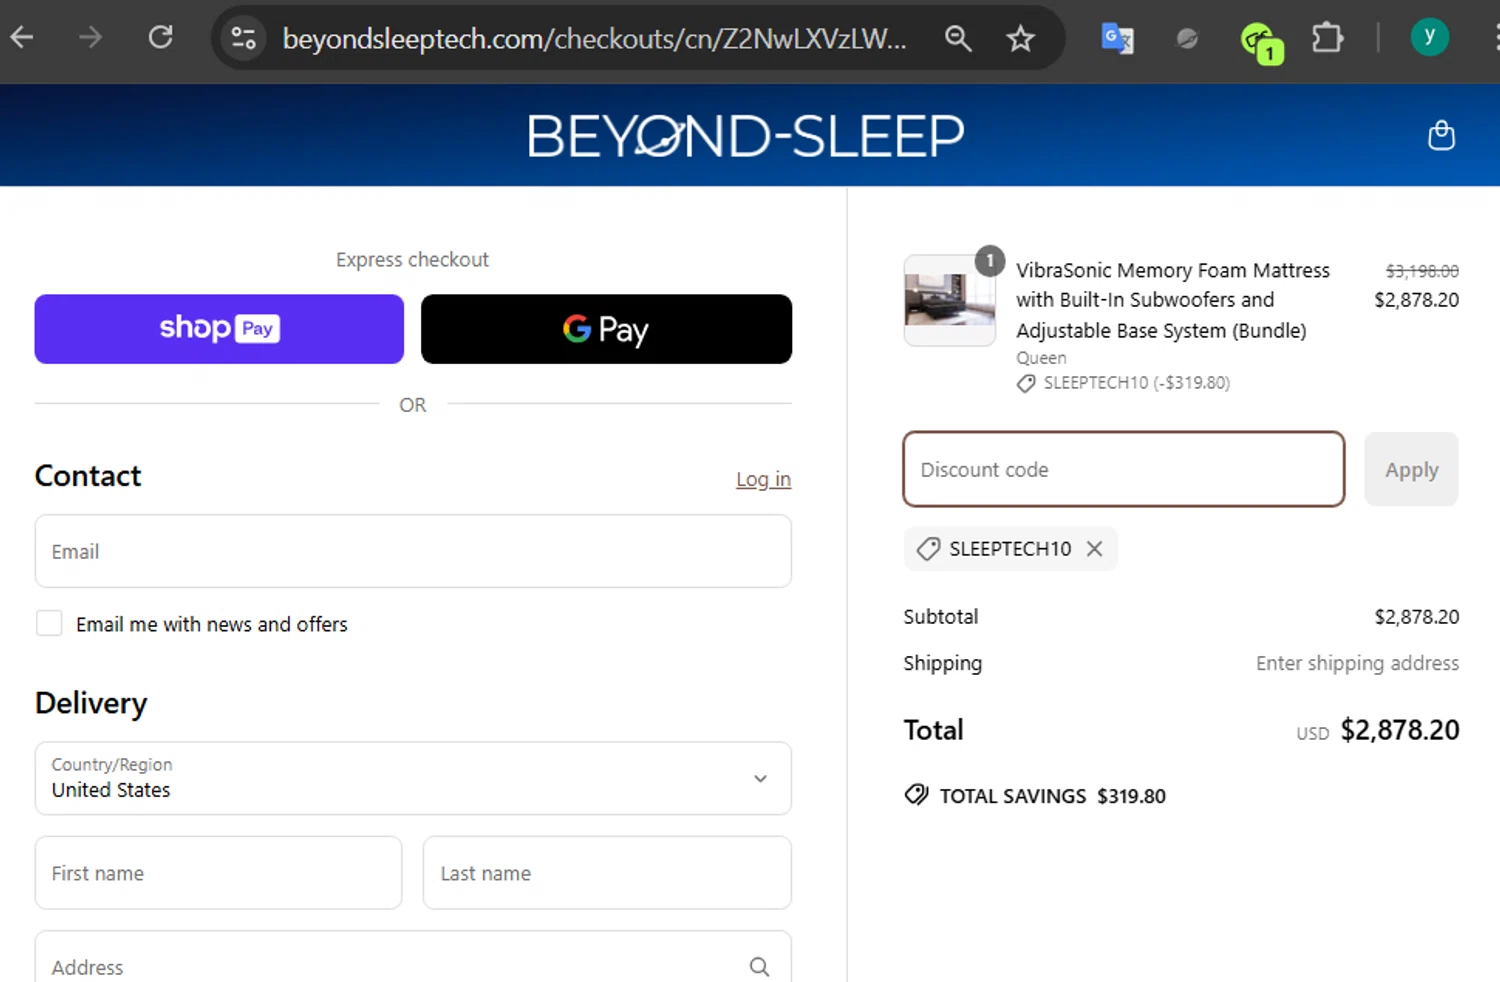Click the browser address bar URL
1500x982 pixels.
[x=594, y=38]
